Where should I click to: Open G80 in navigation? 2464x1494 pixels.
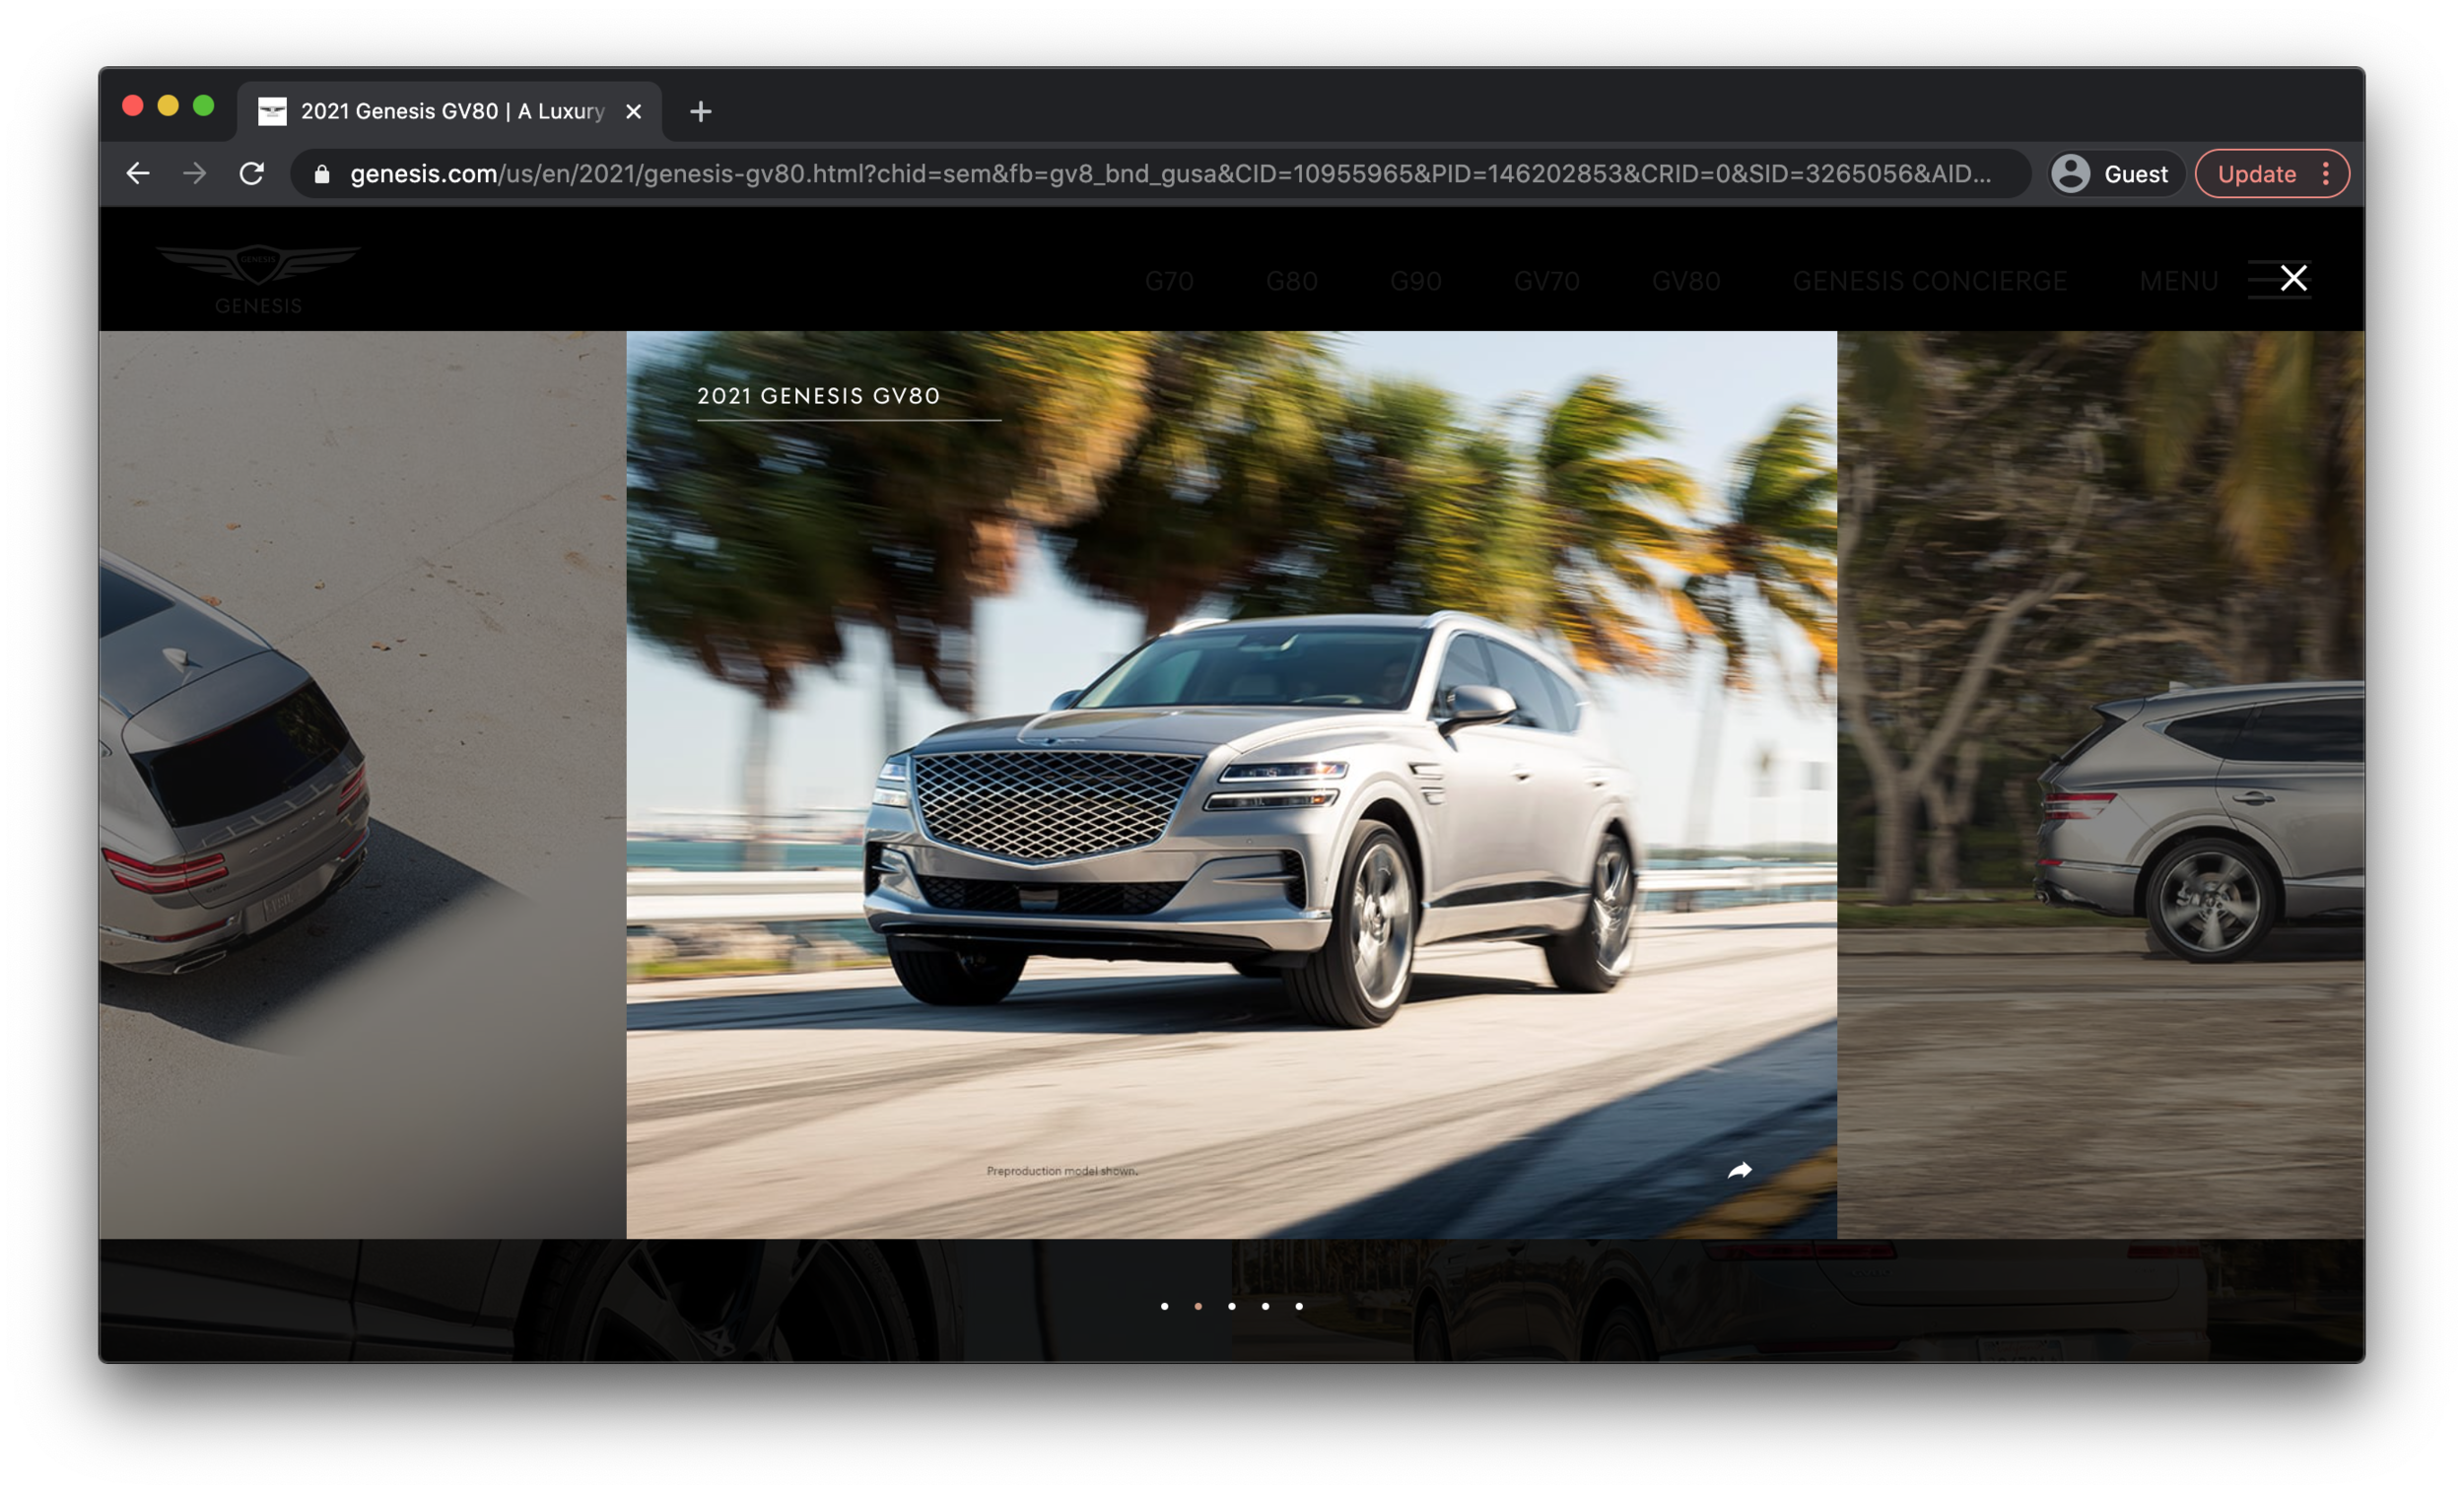coord(1291,281)
